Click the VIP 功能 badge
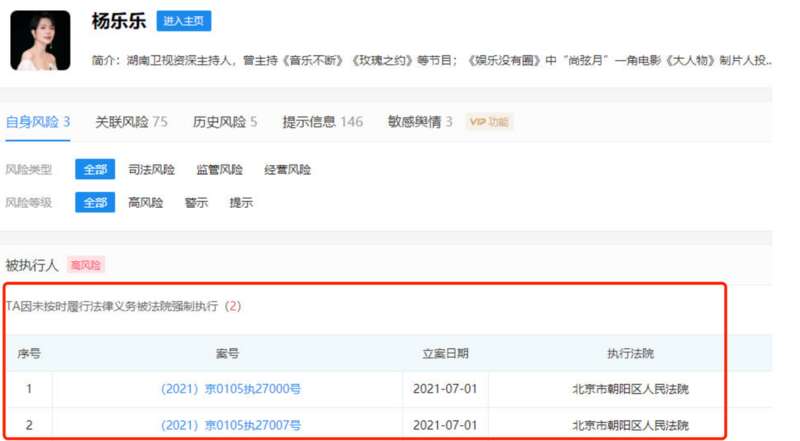The width and height of the screenshot is (800, 441). [490, 122]
